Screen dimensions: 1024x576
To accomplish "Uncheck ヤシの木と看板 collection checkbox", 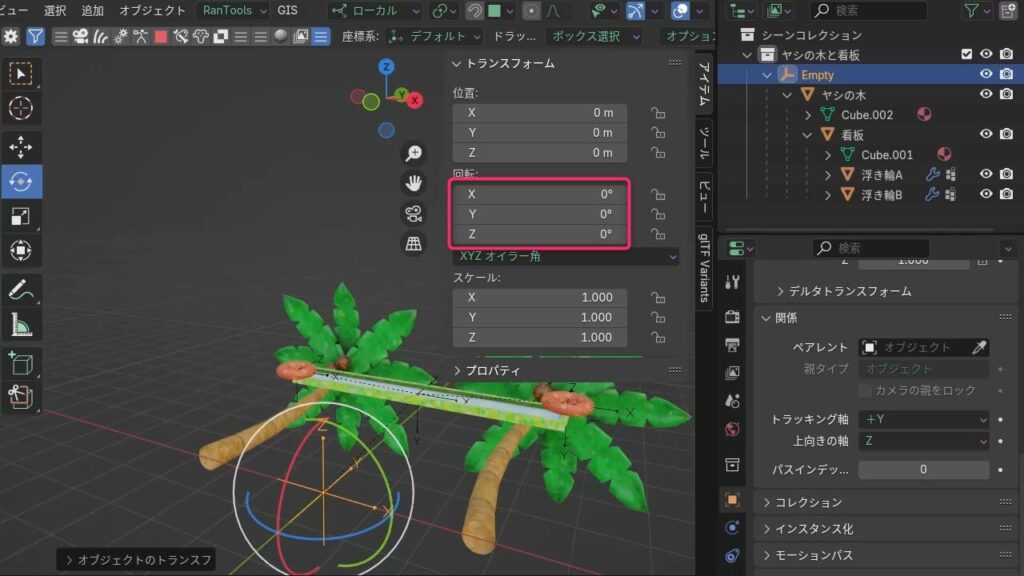I will point(967,54).
